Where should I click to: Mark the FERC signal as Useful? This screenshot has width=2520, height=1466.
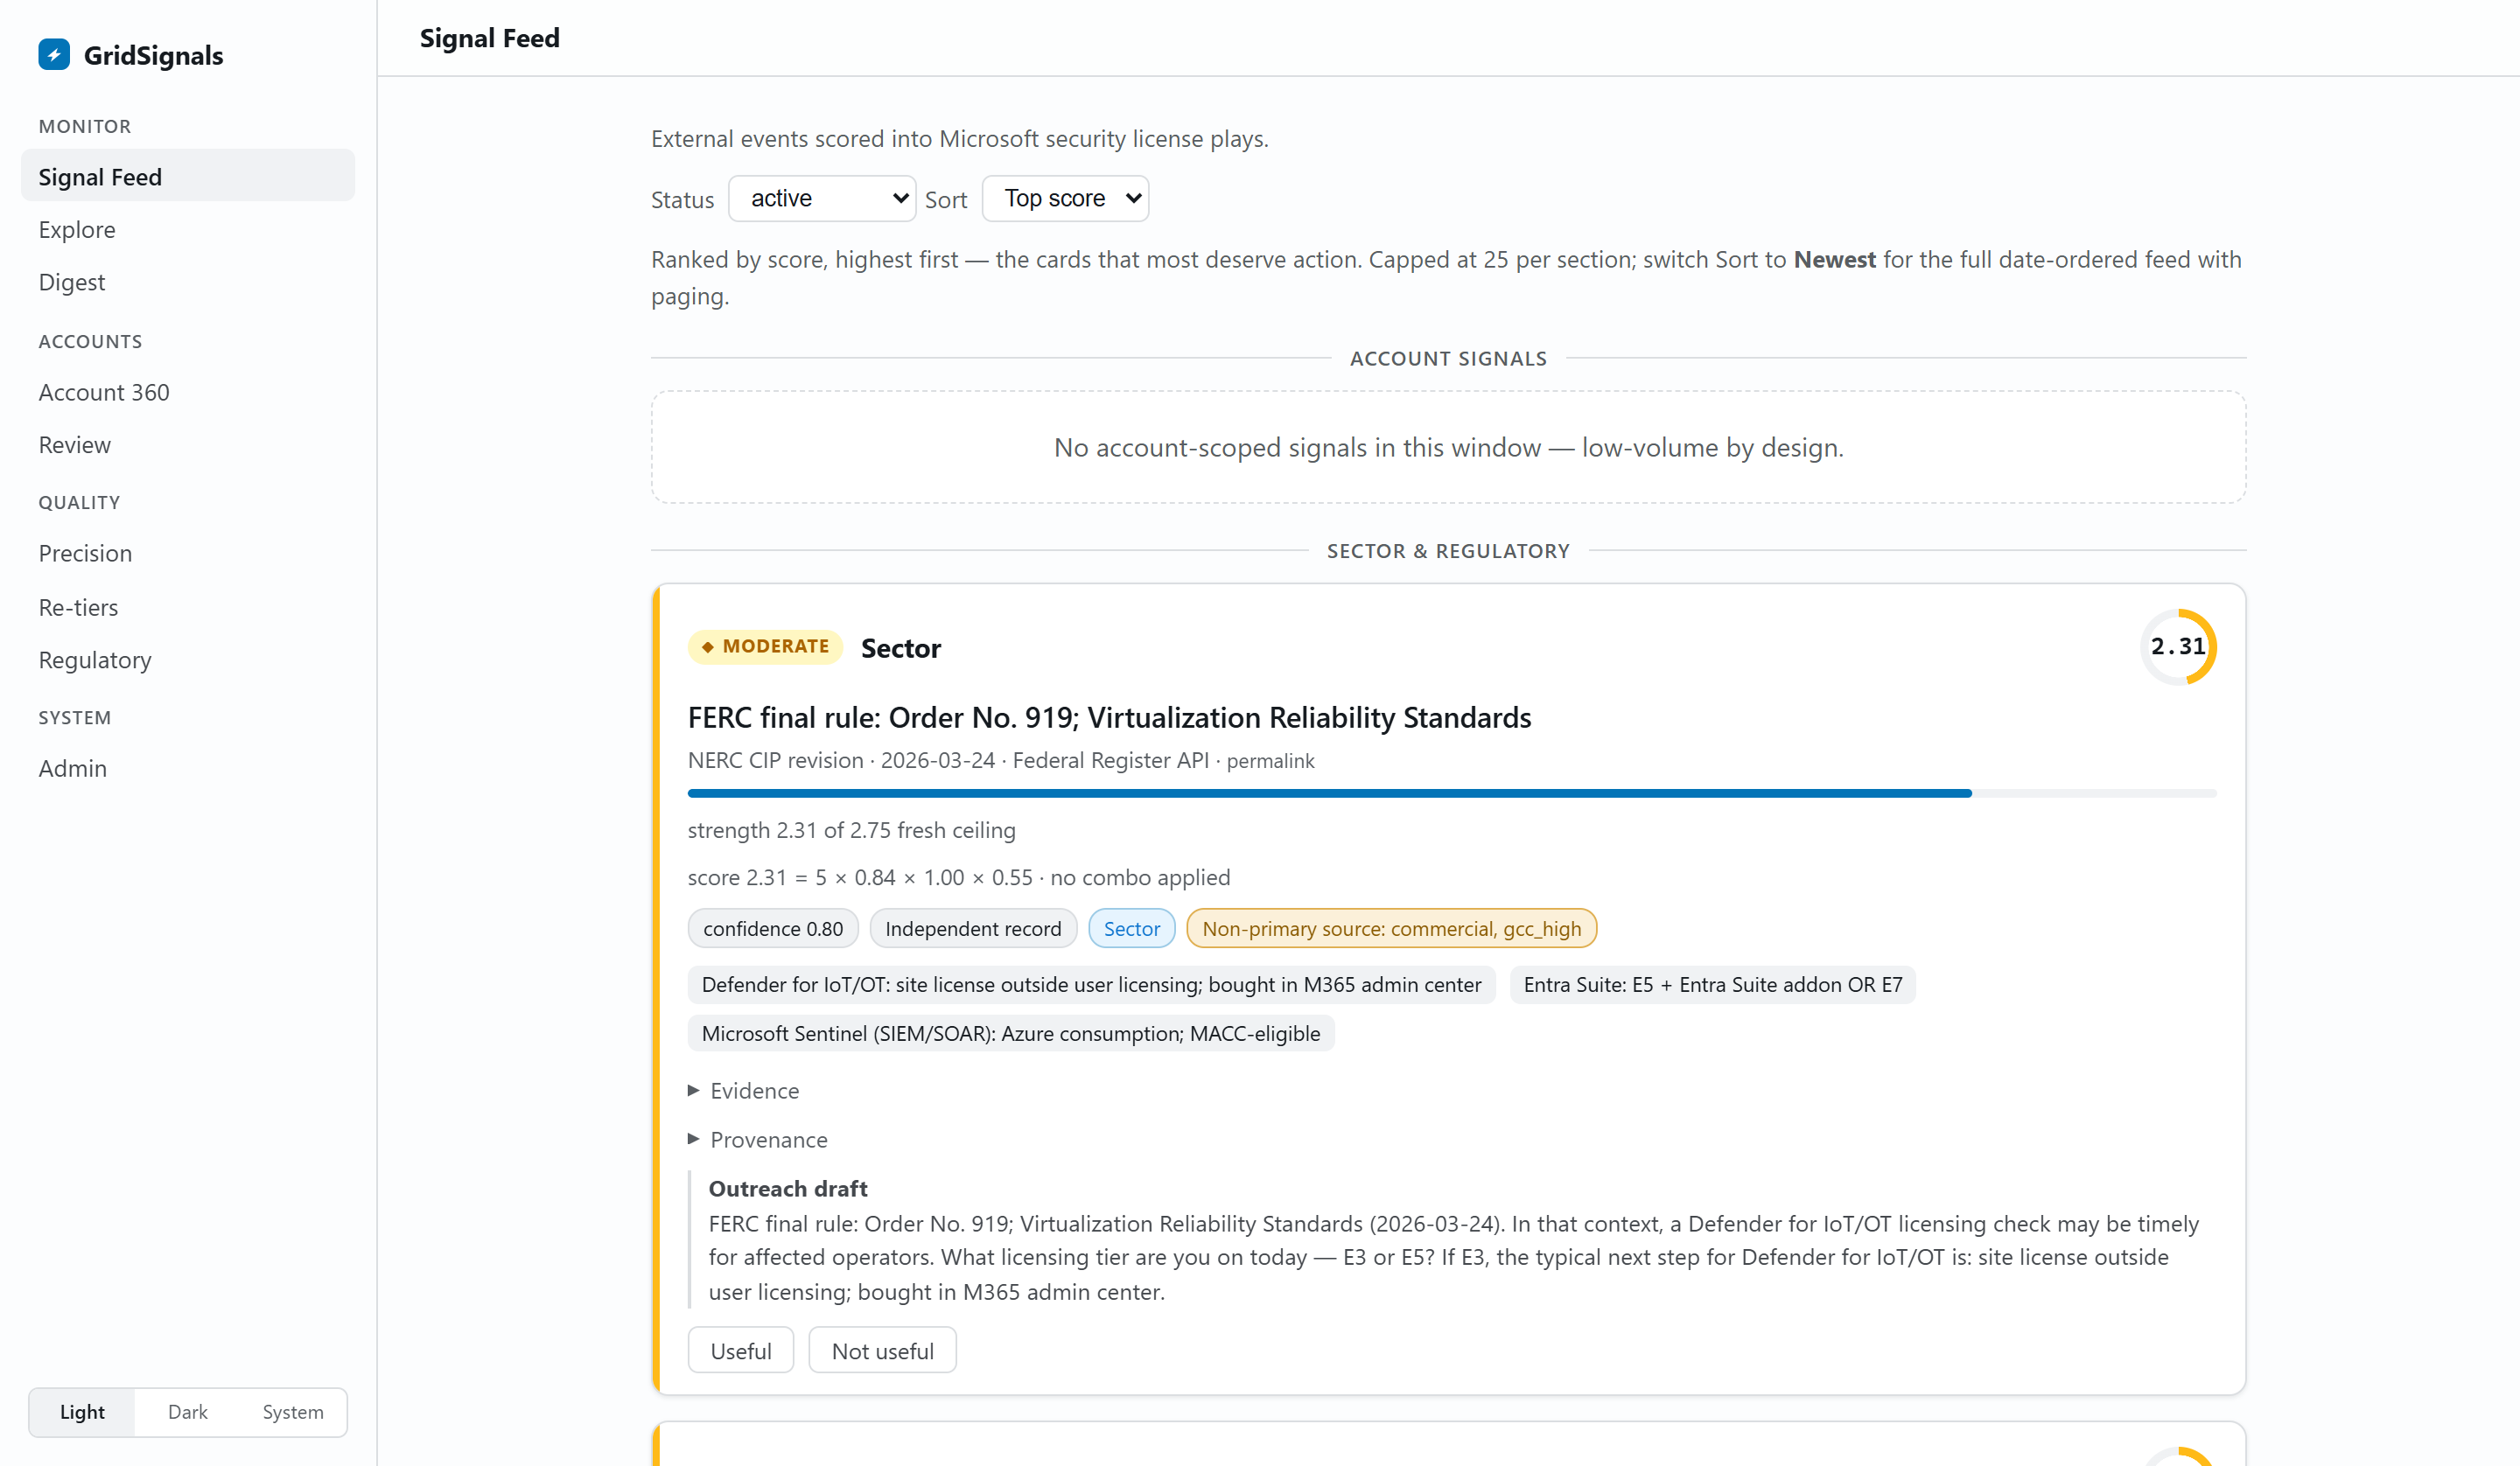pyautogui.click(x=741, y=1351)
